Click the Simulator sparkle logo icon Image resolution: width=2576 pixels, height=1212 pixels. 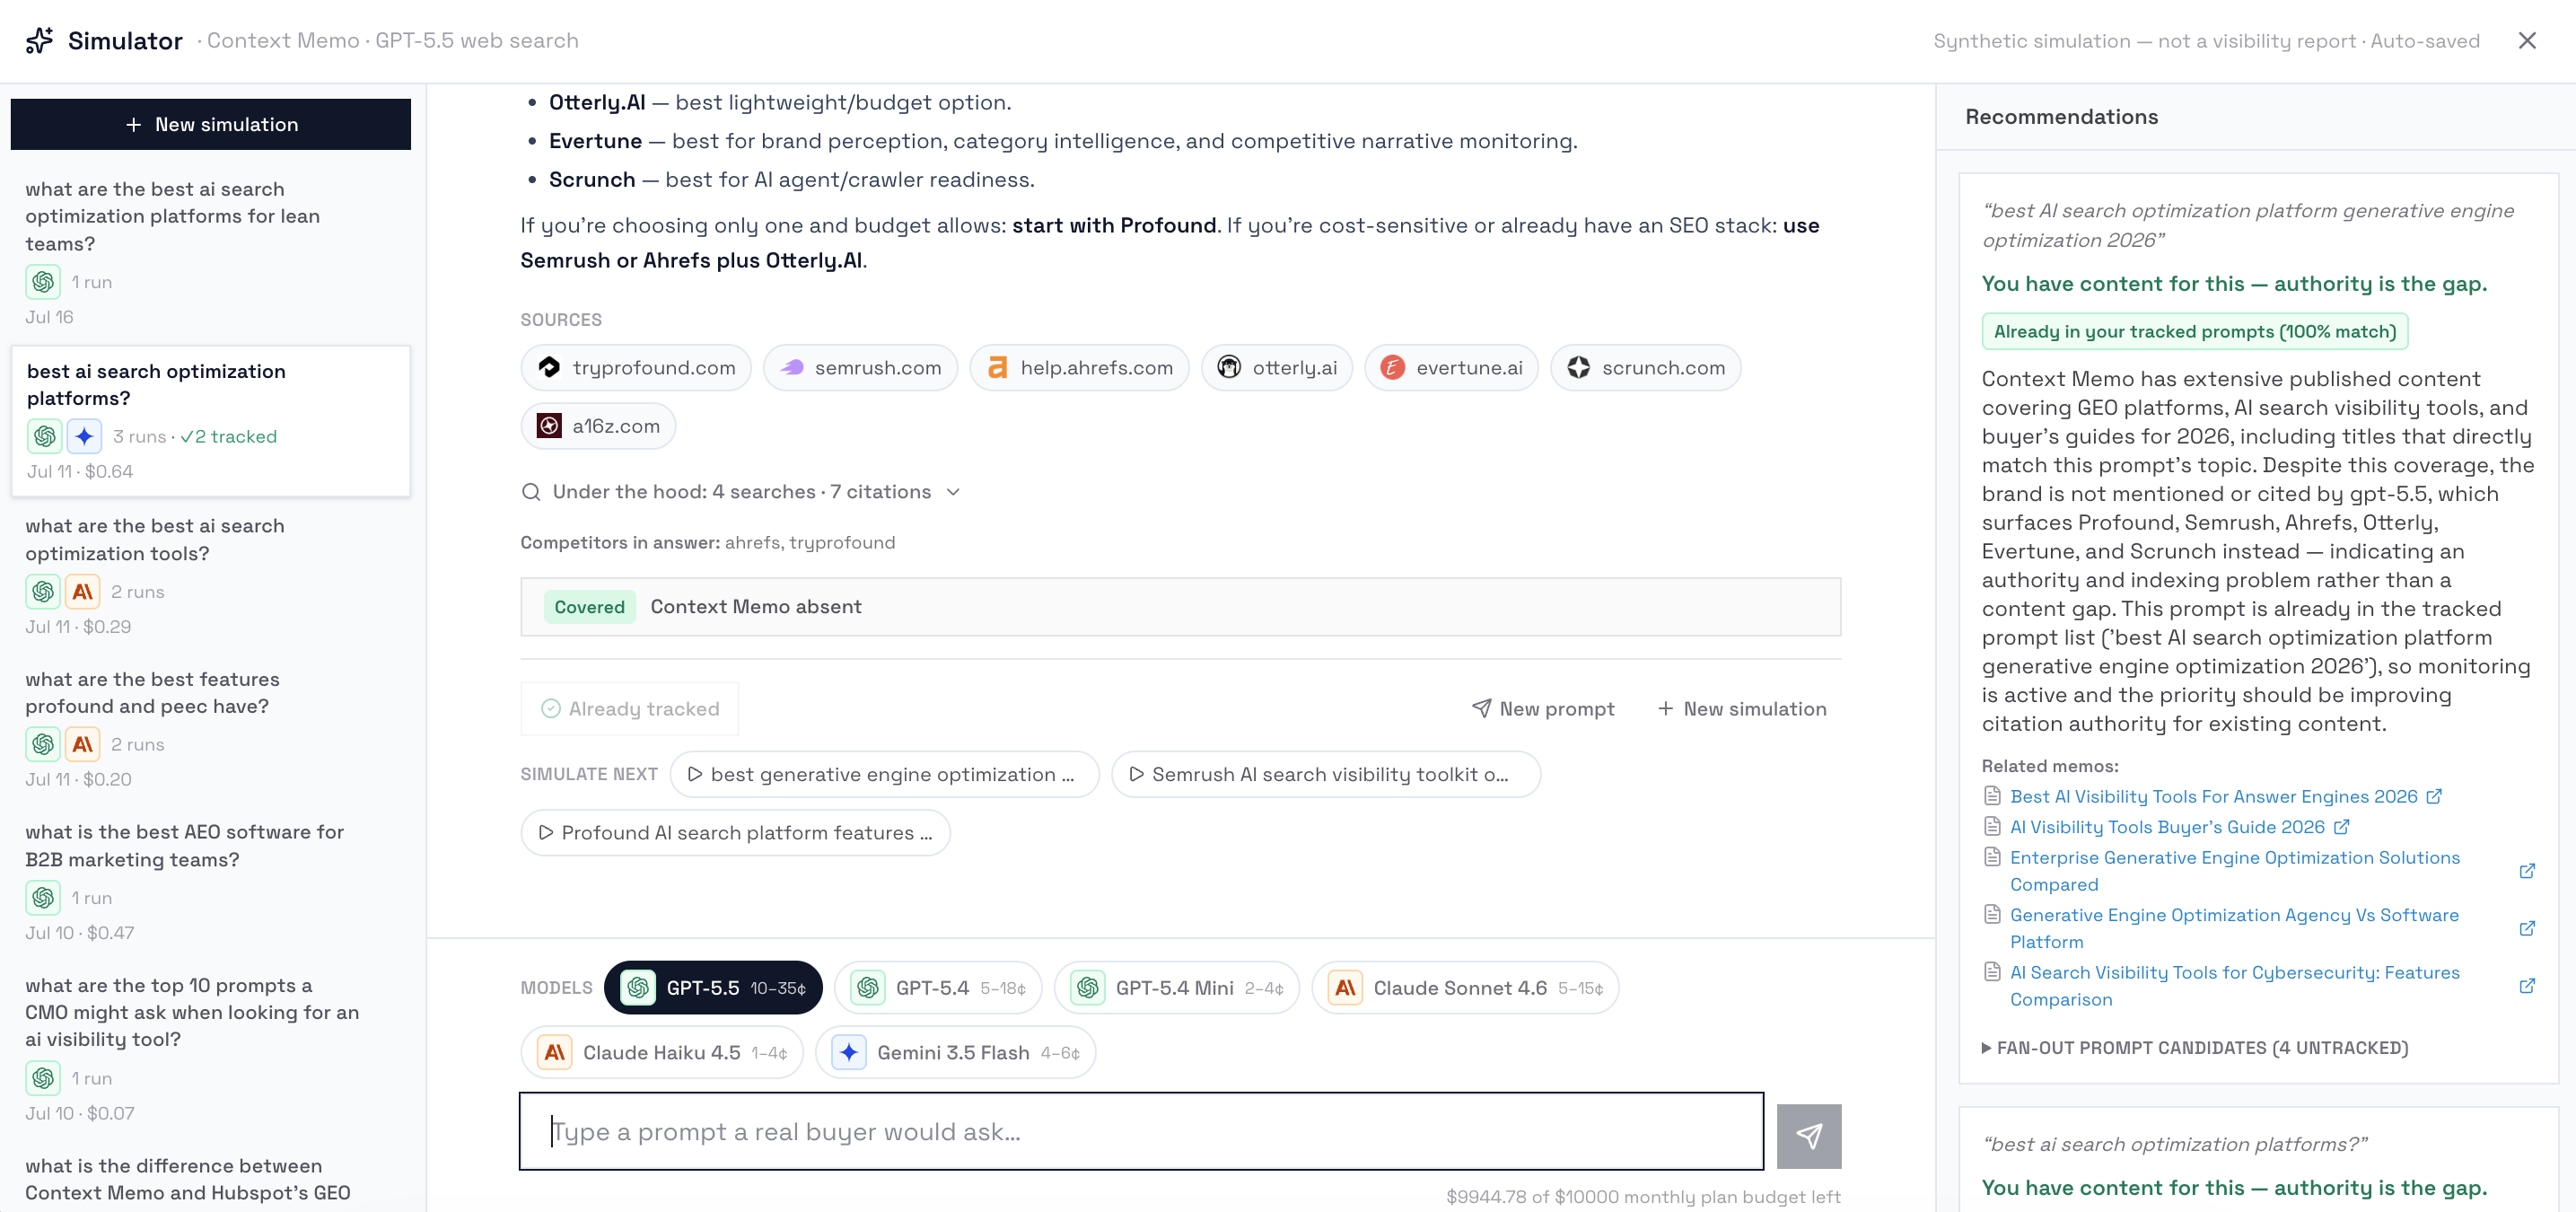(39, 40)
